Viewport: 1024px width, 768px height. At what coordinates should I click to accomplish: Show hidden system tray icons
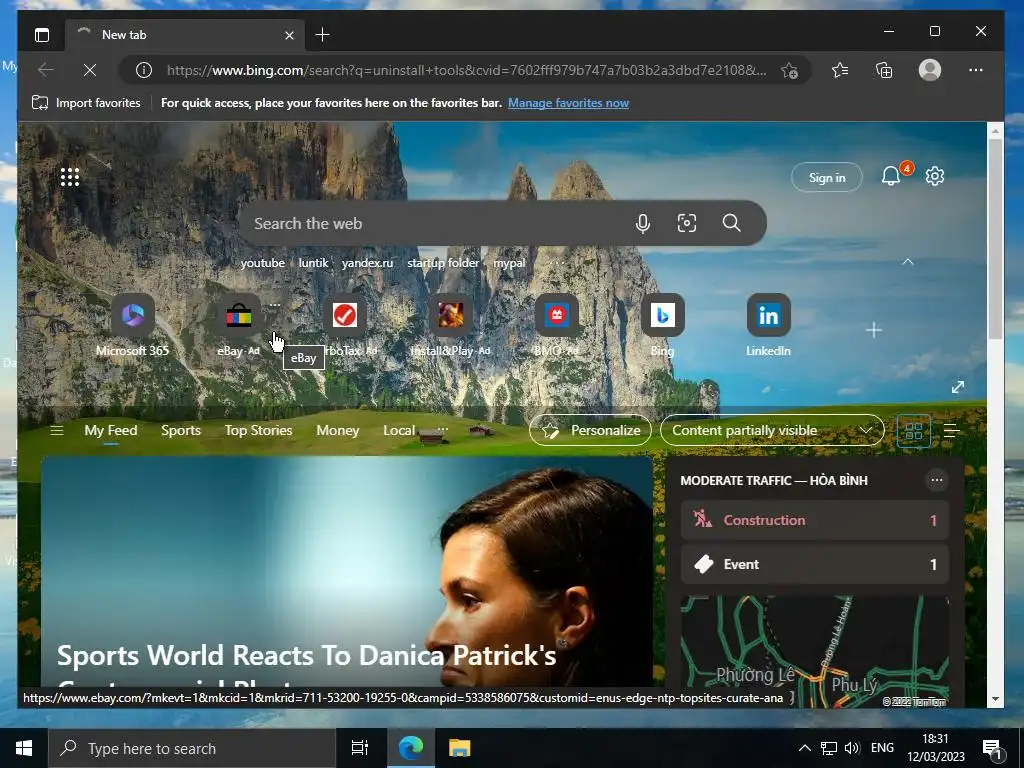(805, 748)
